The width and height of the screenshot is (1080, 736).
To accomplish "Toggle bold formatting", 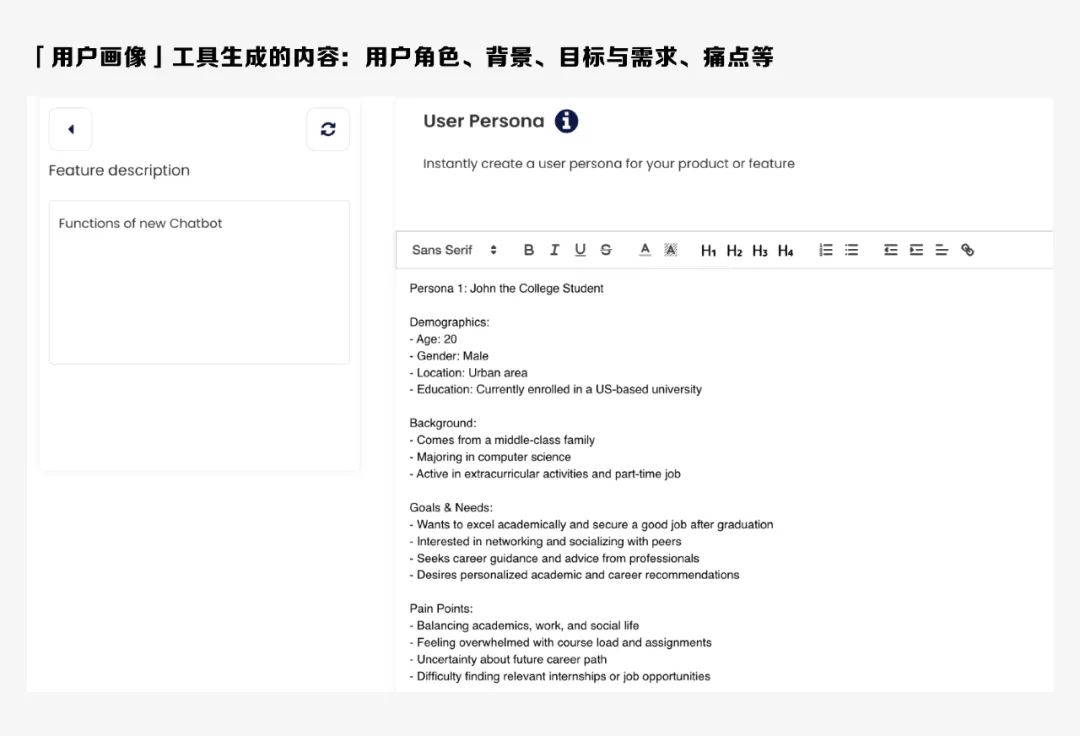I will [529, 250].
